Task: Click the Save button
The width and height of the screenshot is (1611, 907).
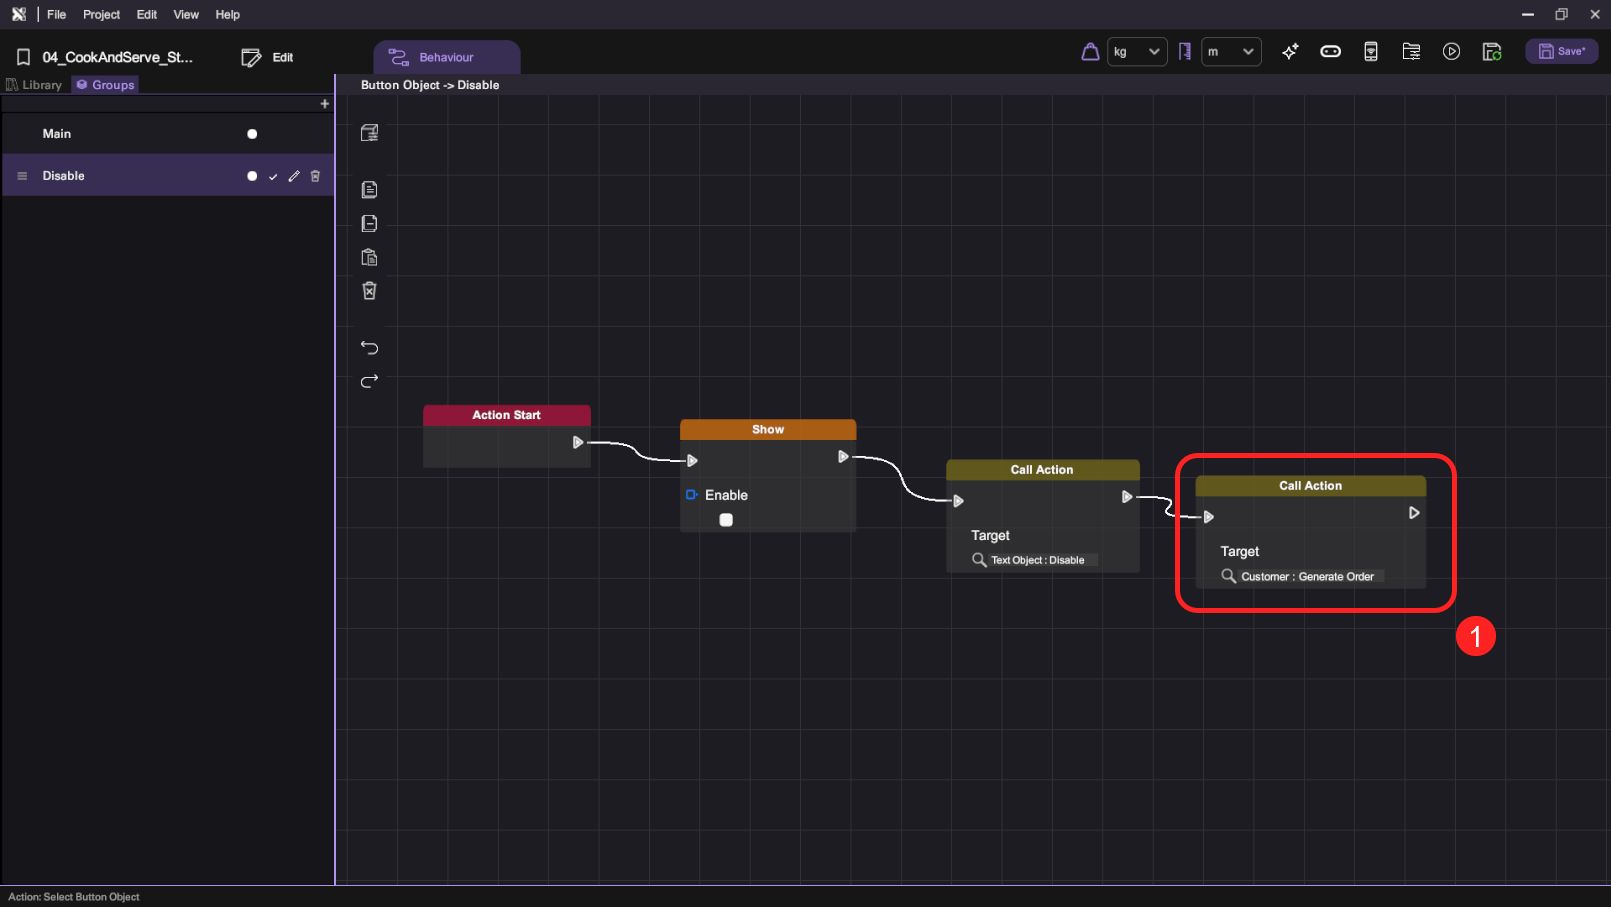Action: [x=1561, y=52]
